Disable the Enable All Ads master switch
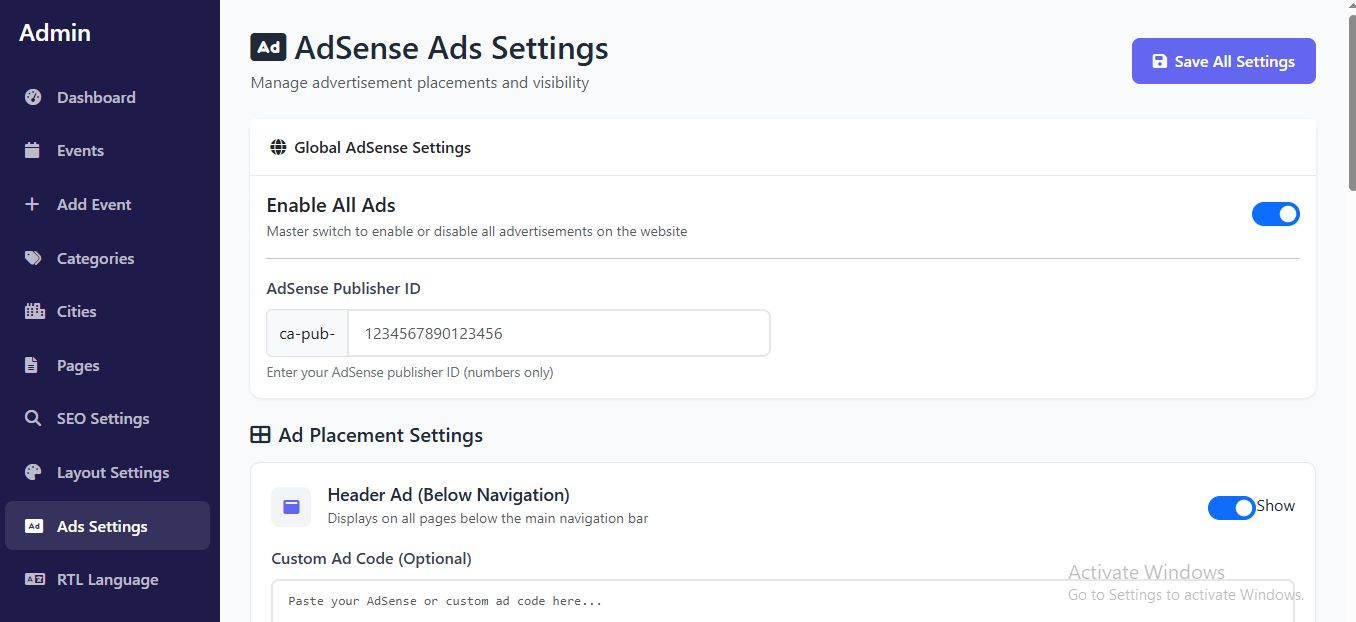Screen dimensions: 1356x622 pyautogui.click(x=1275, y=214)
